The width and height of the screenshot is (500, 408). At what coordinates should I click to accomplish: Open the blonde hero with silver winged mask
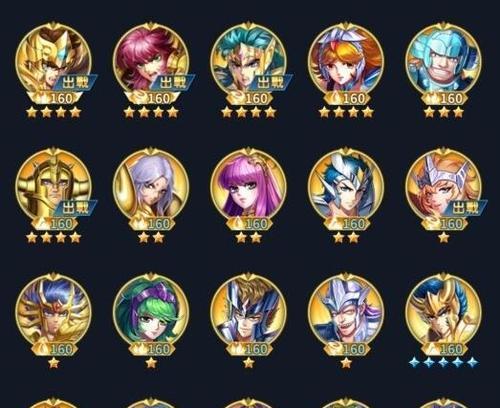[x=443, y=186]
